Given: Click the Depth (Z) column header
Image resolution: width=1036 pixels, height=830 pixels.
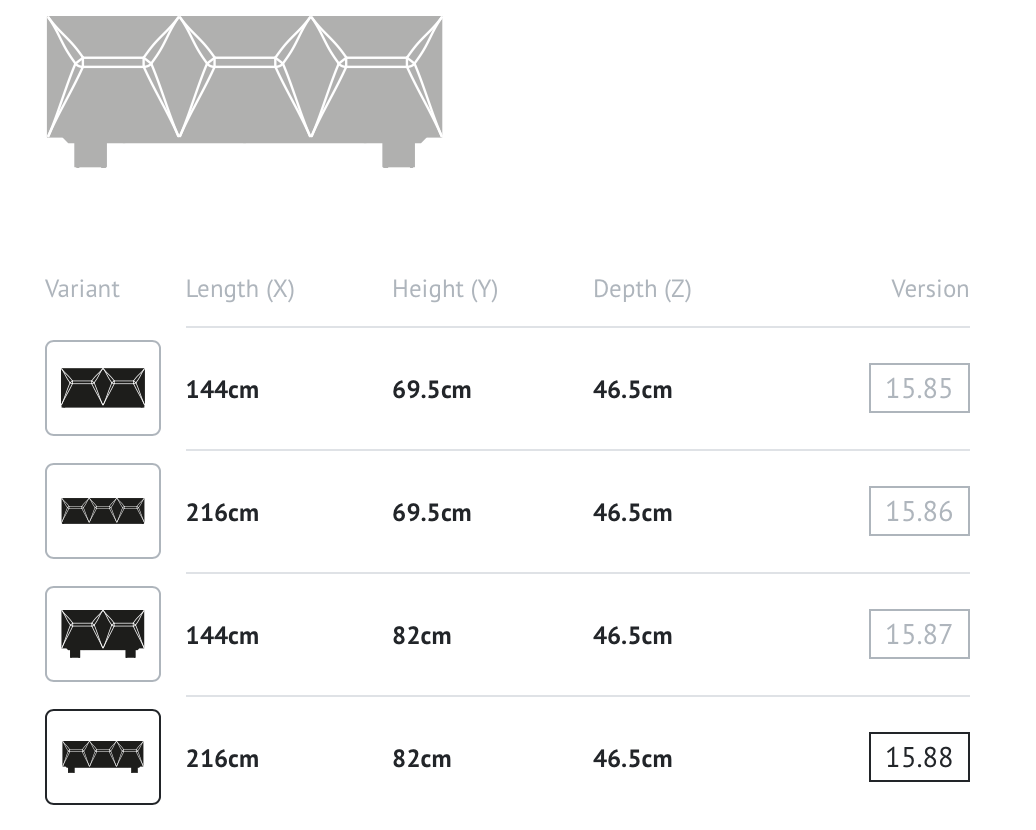Looking at the screenshot, I should pos(642,289).
